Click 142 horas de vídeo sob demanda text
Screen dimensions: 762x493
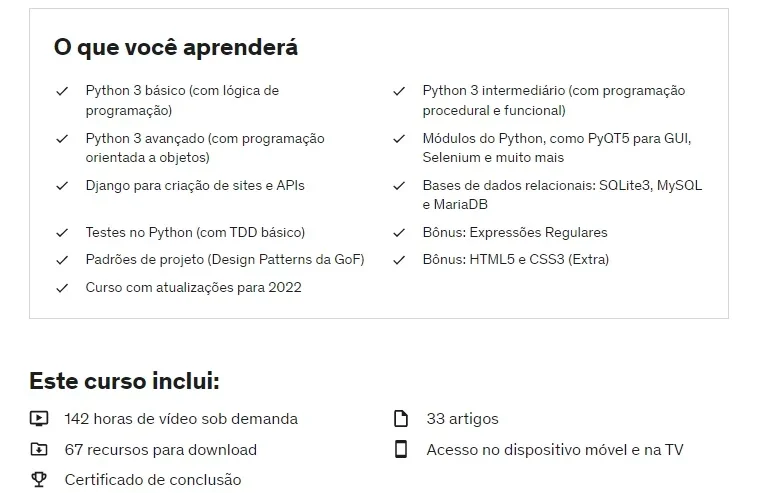(181, 419)
